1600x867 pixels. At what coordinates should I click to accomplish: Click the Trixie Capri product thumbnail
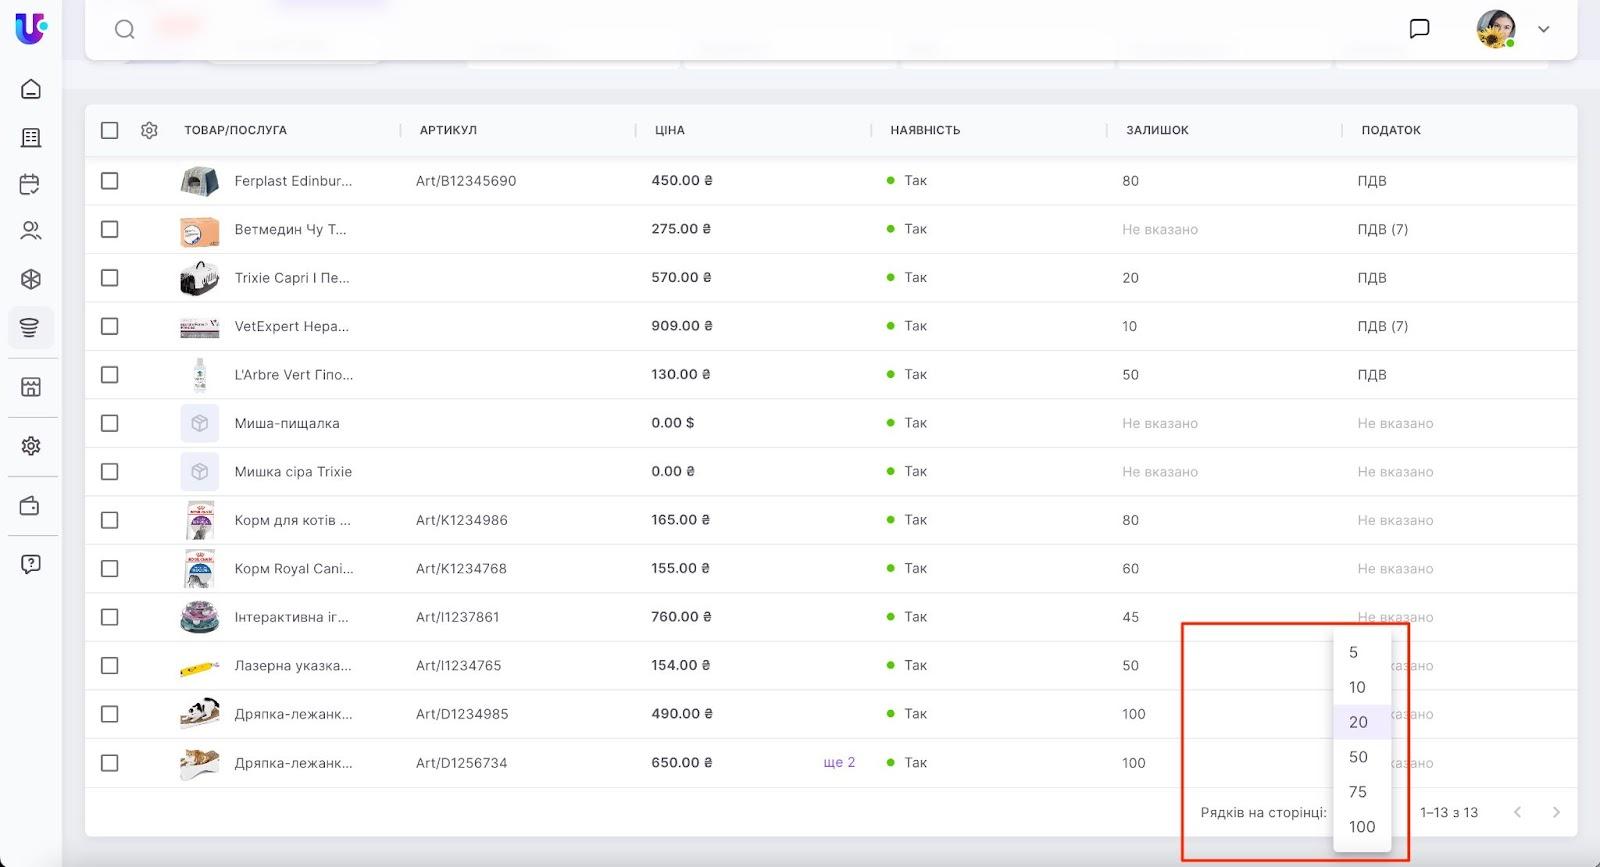200,278
